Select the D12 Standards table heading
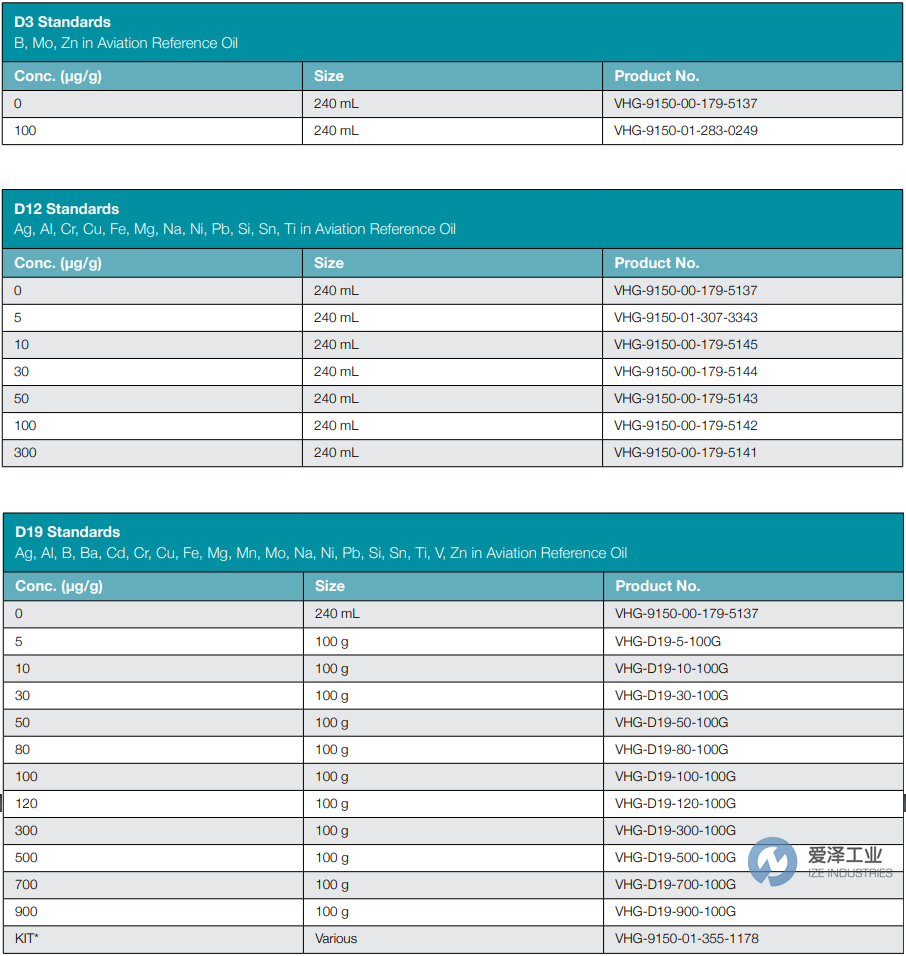This screenshot has width=906, height=956. tap(66, 209)
